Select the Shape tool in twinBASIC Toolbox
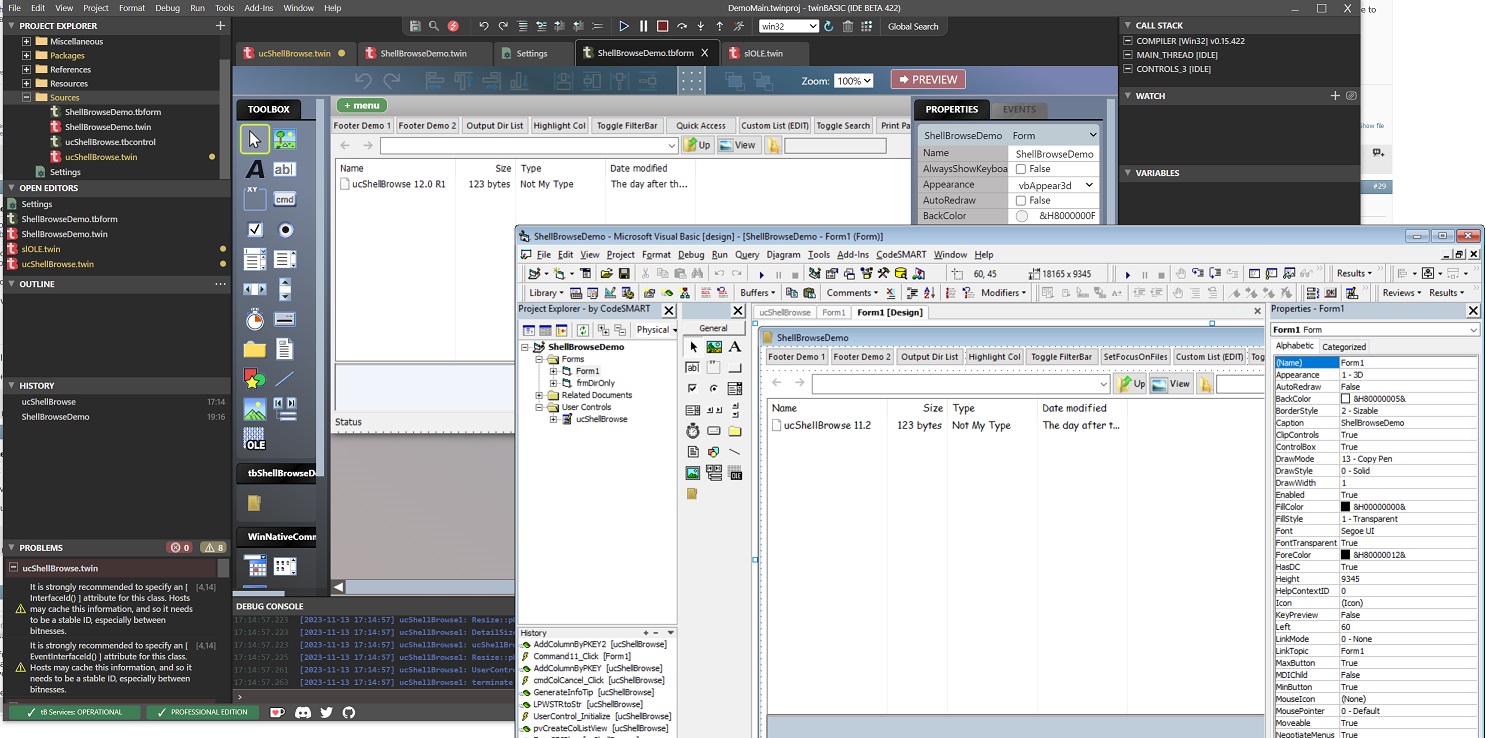The height and width of the screenshot is (738, 1486). coord(255,380)
